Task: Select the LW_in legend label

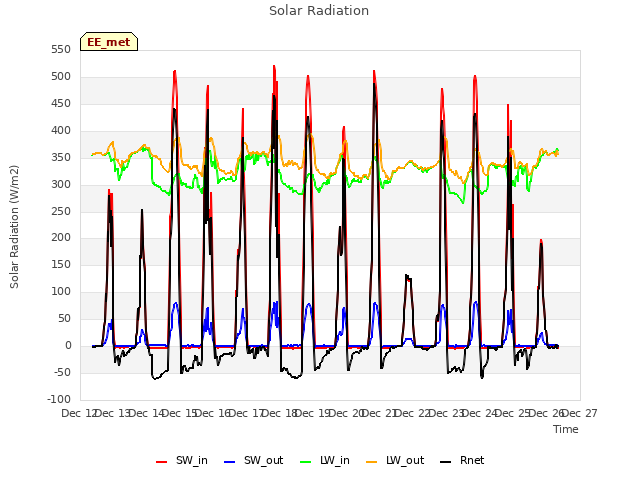Action: tap(335, 460)
